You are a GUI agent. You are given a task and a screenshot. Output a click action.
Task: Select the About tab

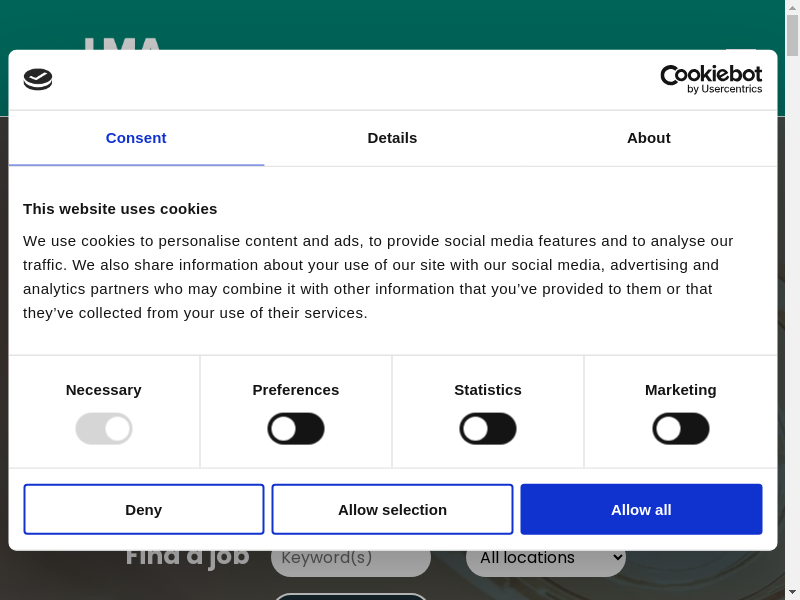point(649,138)
